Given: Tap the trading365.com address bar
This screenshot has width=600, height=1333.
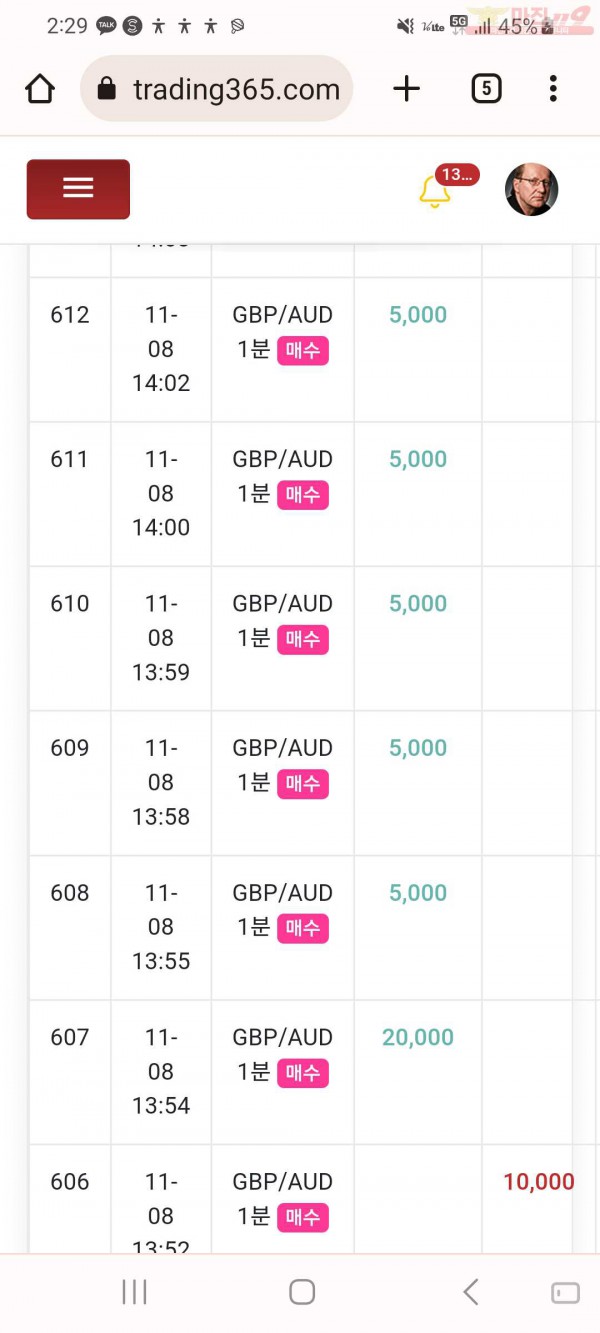Looking at the screenshot, I should click(217, 89).
